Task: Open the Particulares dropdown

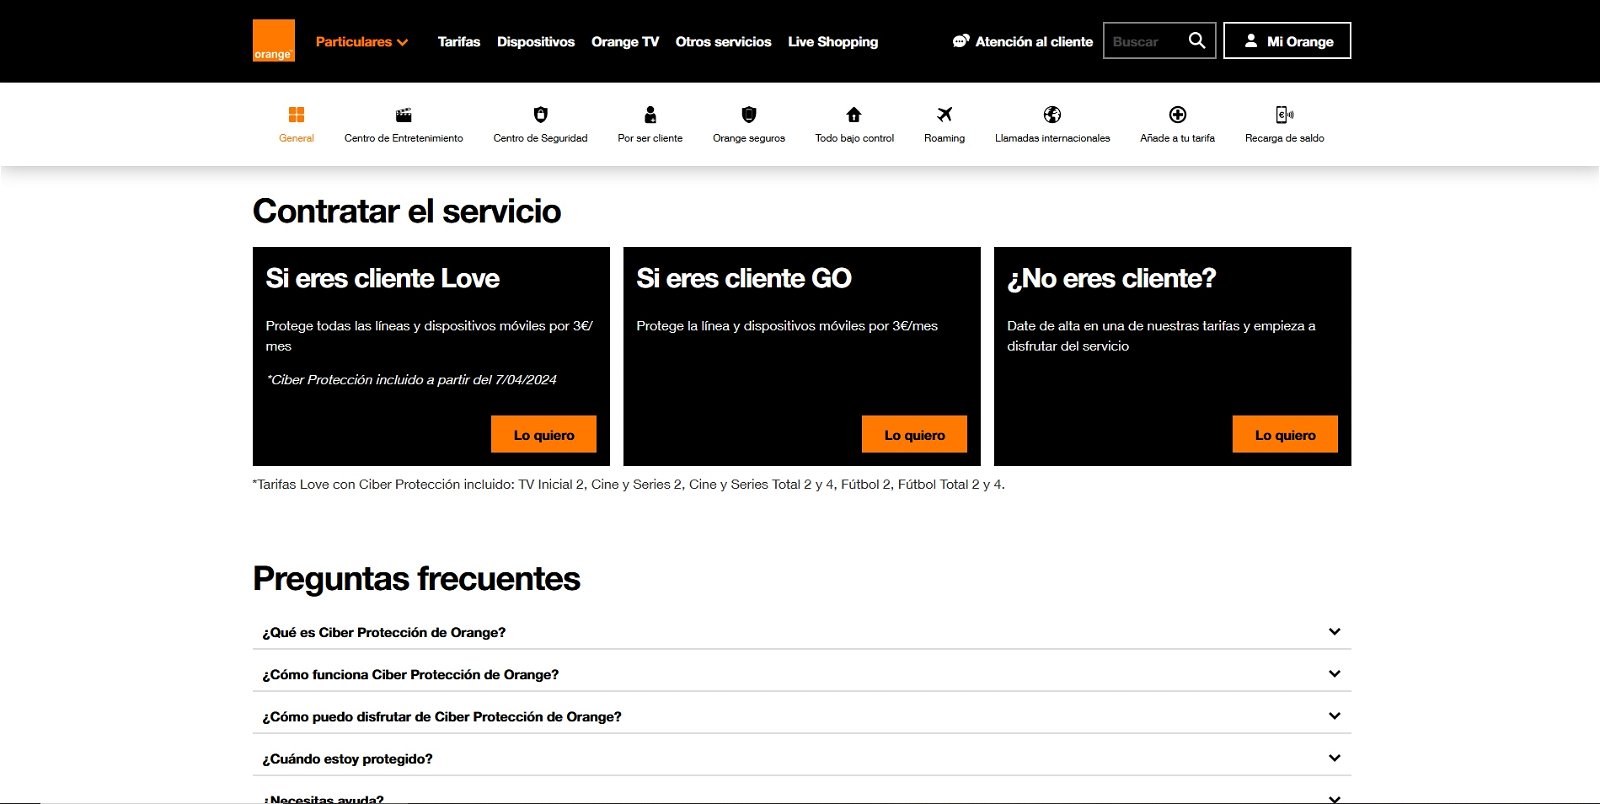Action: 362,42
